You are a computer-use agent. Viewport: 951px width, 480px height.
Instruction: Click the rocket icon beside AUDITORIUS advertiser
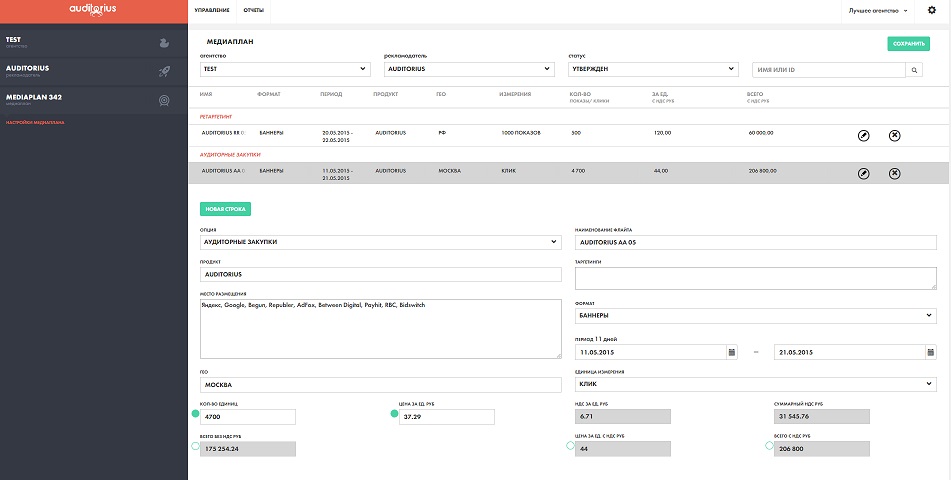pos(163,71)
